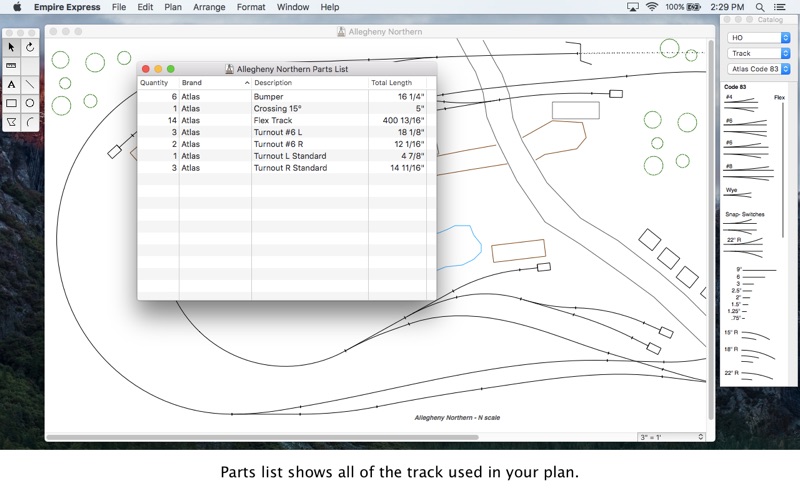
Task: Click the Total Length column header
Action: (397, 83)
